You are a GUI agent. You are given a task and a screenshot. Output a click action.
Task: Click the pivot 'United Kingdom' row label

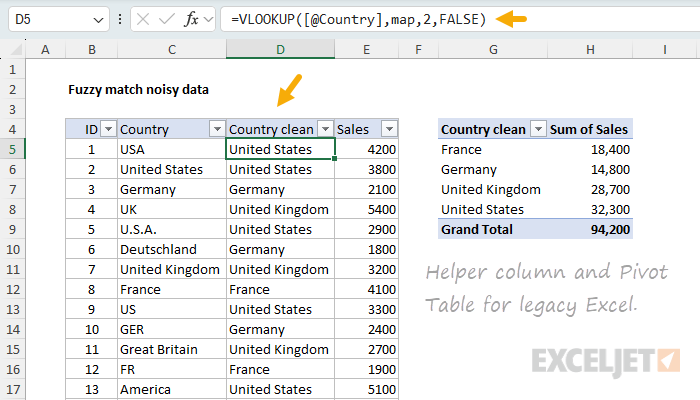click(491, 189)
